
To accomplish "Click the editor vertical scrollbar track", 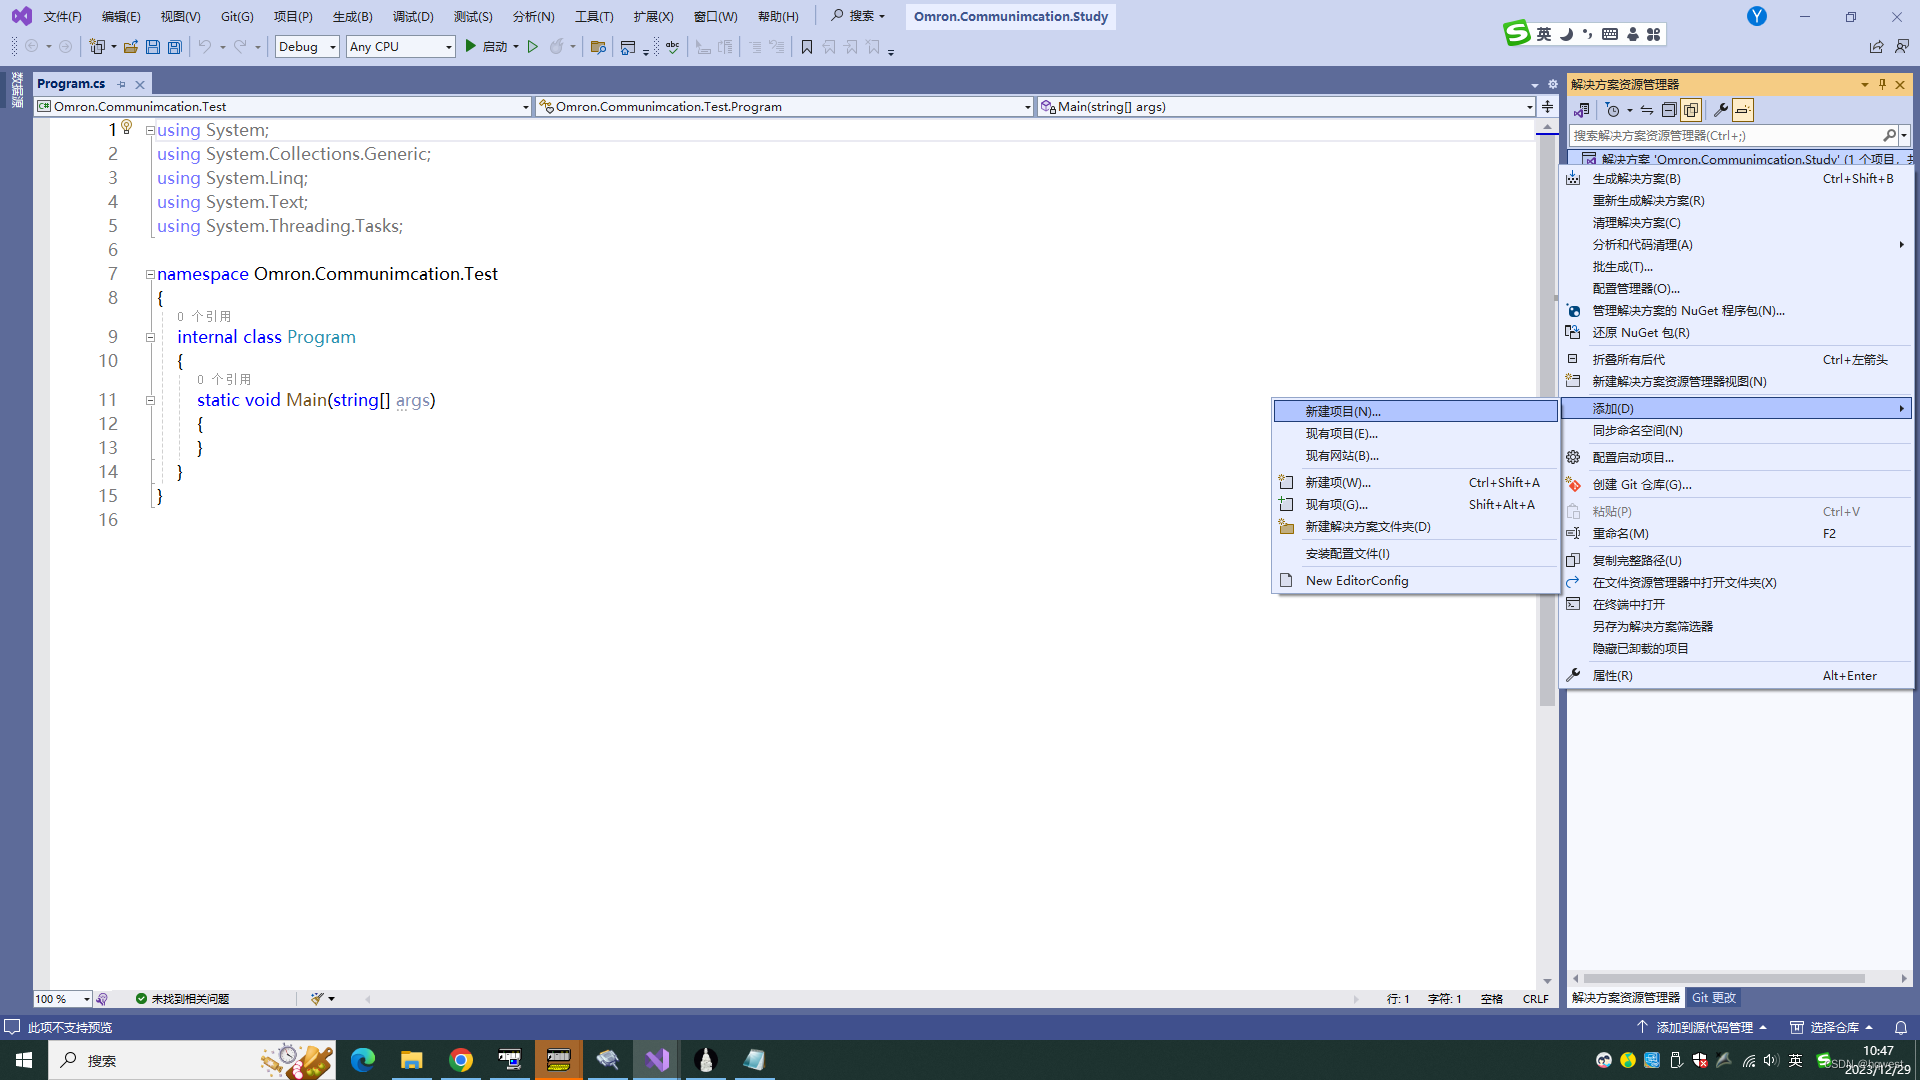I will [x=1547, y=840].
